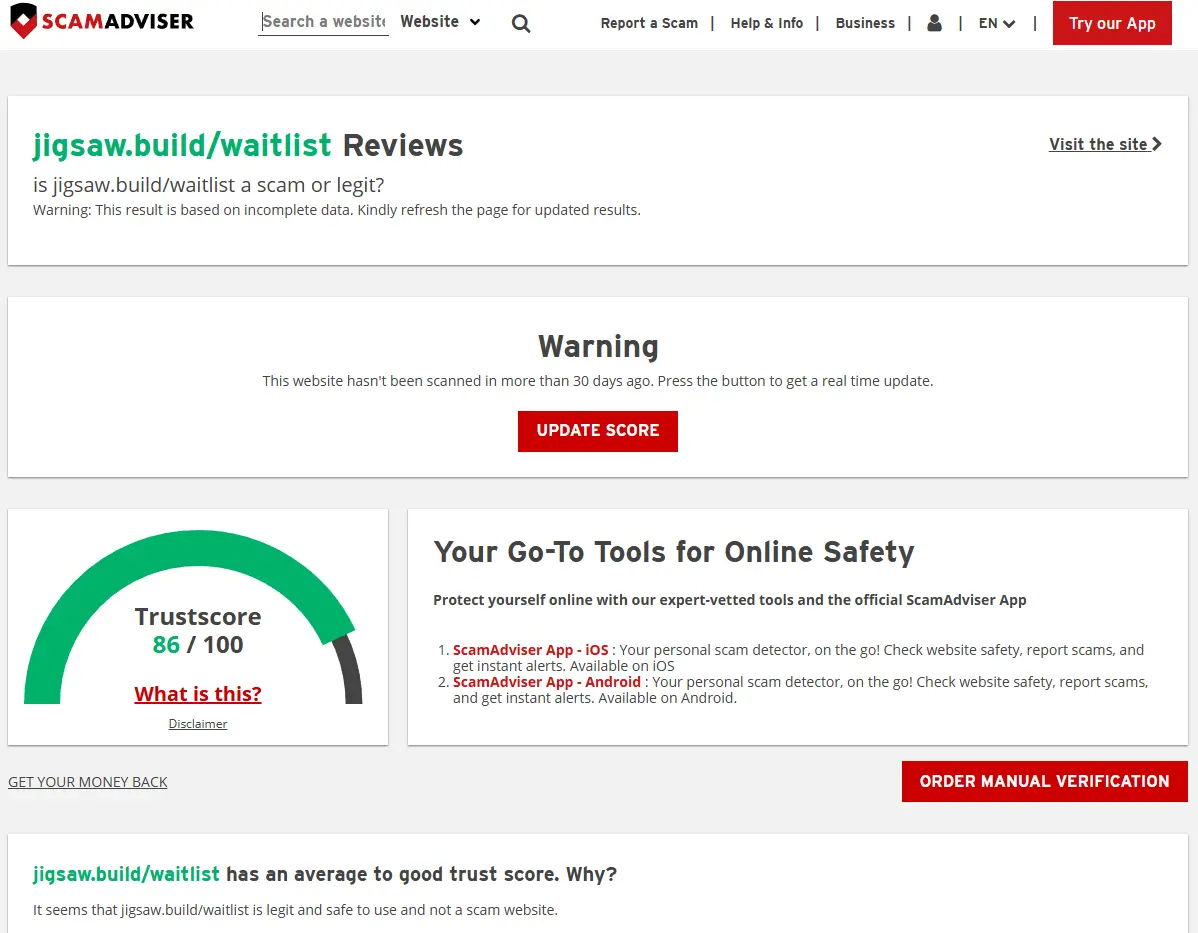The image size is (1198, 933).
Task: Open the Business menu item
Action: tap(865, 24)
